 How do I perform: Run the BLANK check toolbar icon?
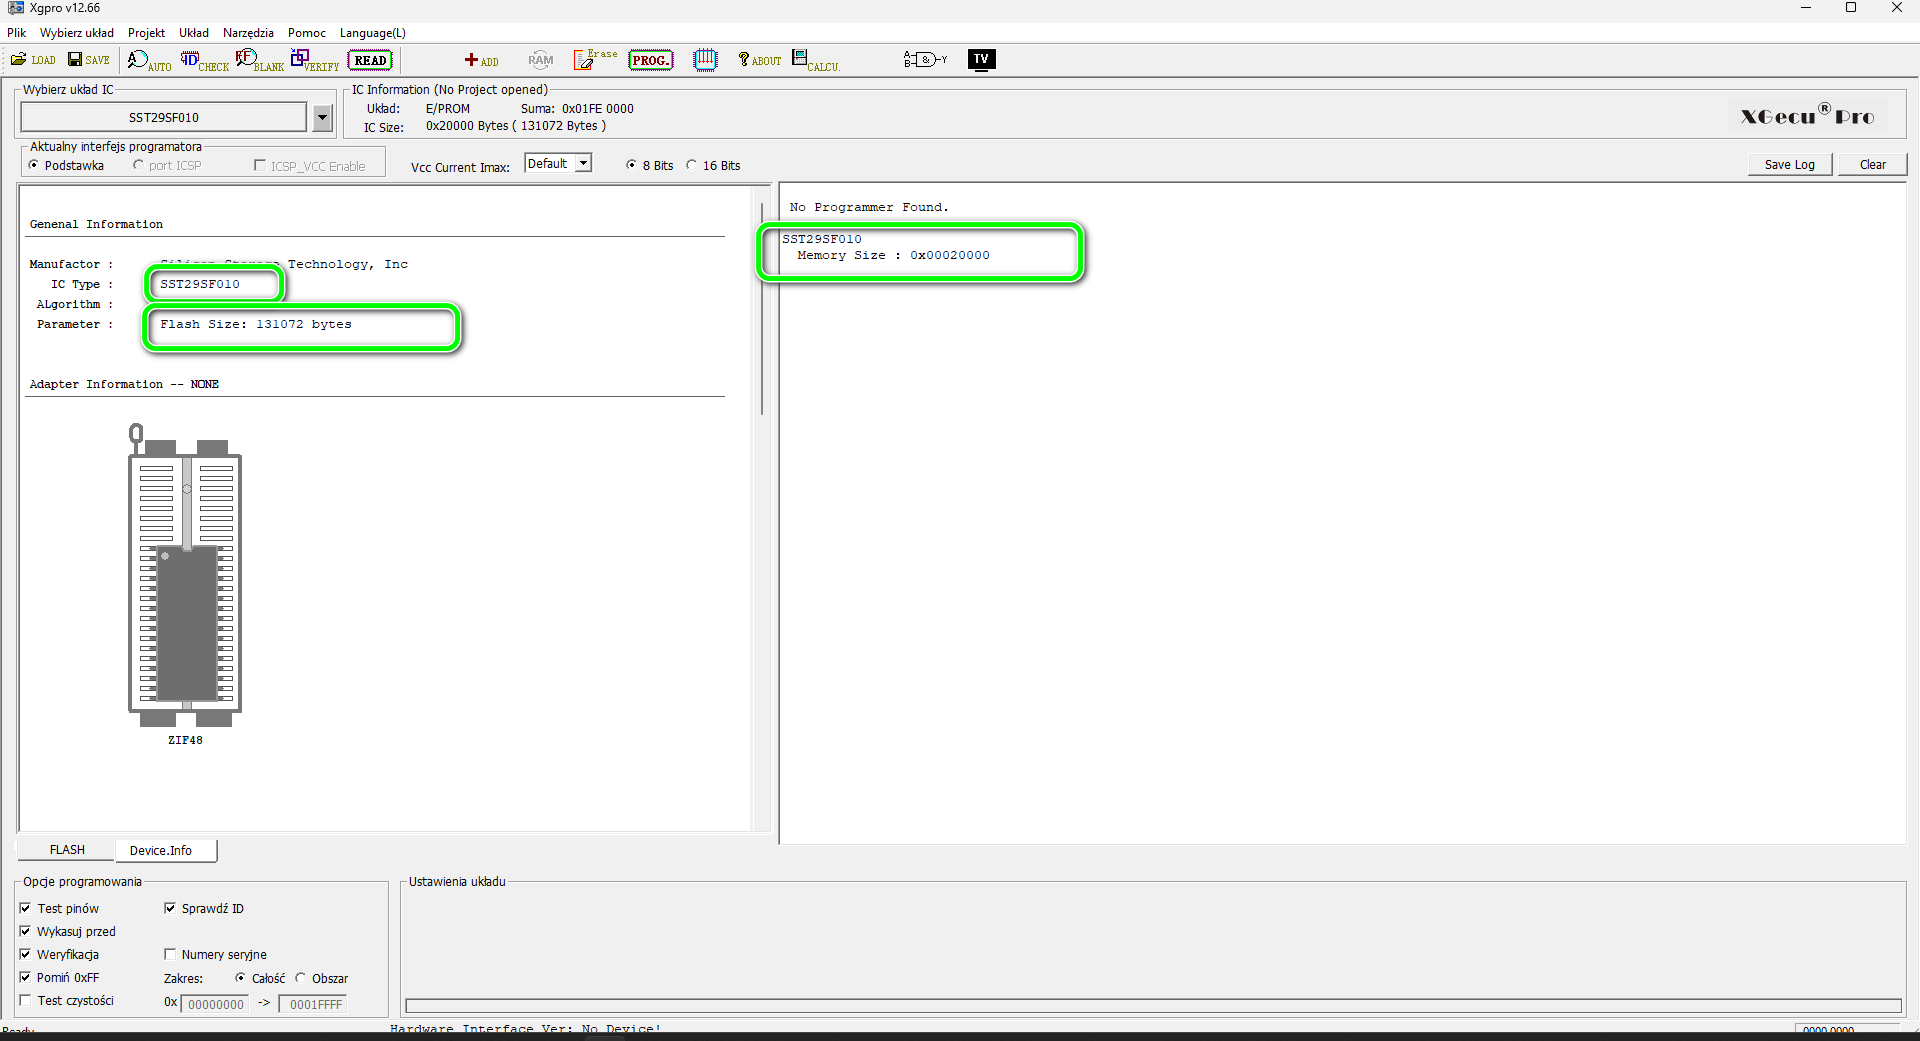[260, 61]
